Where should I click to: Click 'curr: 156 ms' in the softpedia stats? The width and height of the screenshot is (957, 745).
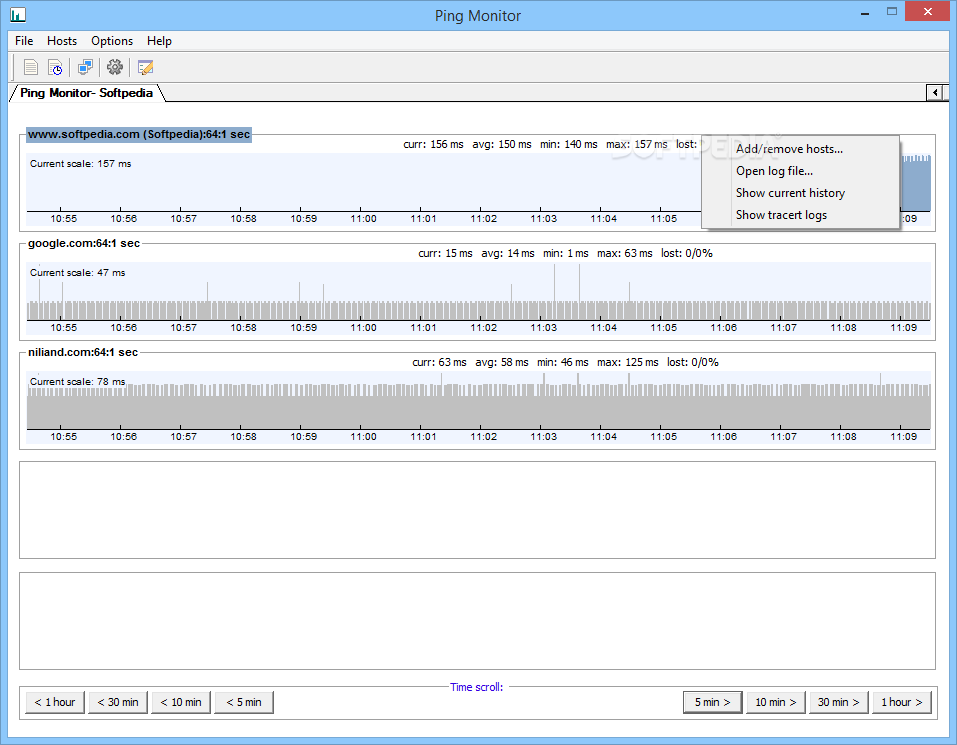pyautogui.click(x=433, y=145)
